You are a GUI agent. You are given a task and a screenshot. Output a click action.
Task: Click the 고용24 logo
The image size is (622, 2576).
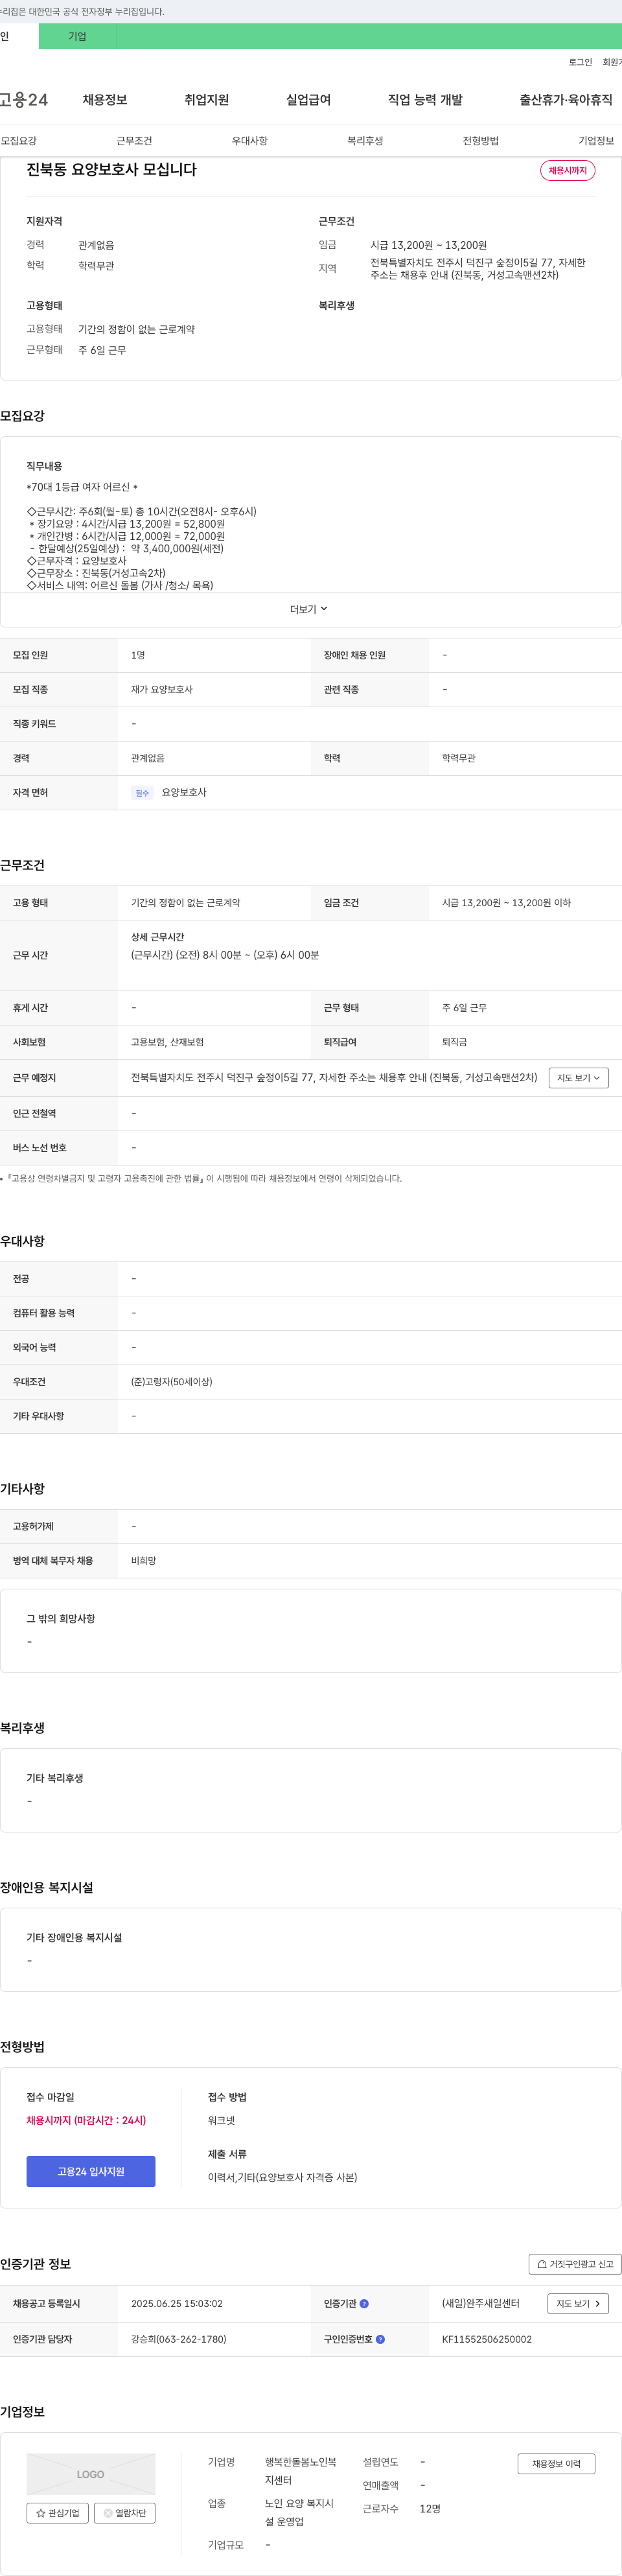(x=24, y=99)
